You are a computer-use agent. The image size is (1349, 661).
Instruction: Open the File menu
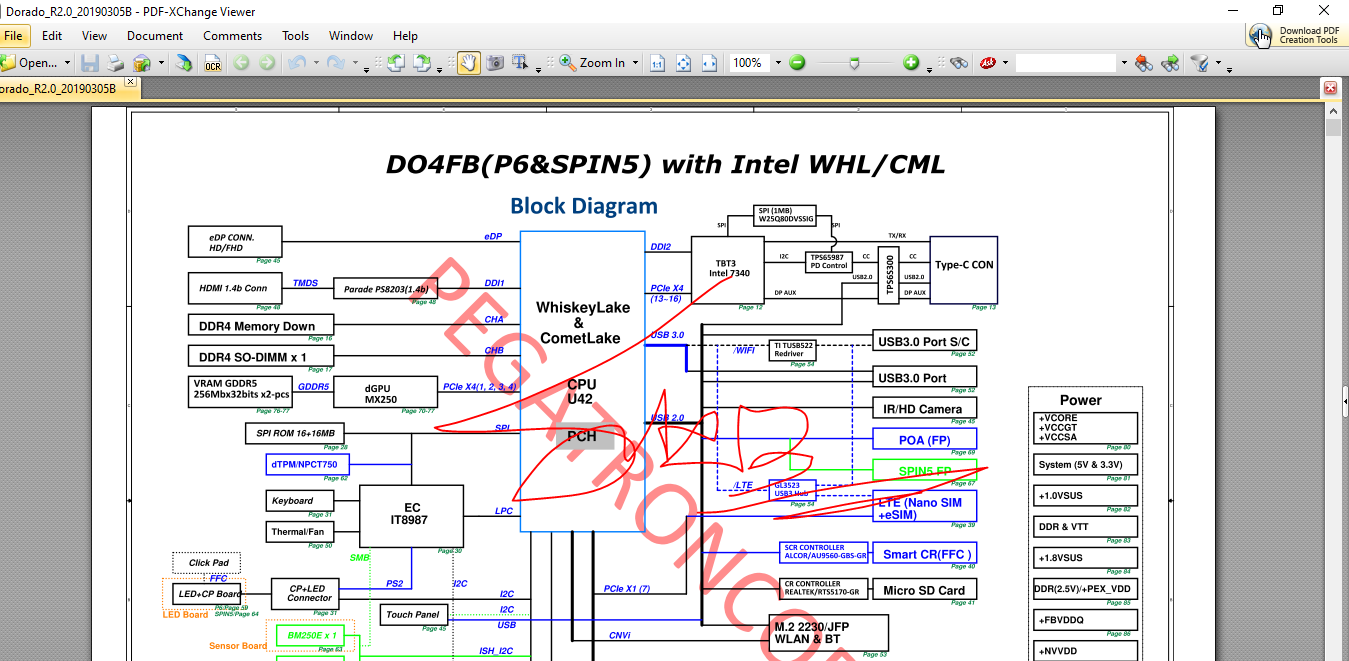(13, 35)
